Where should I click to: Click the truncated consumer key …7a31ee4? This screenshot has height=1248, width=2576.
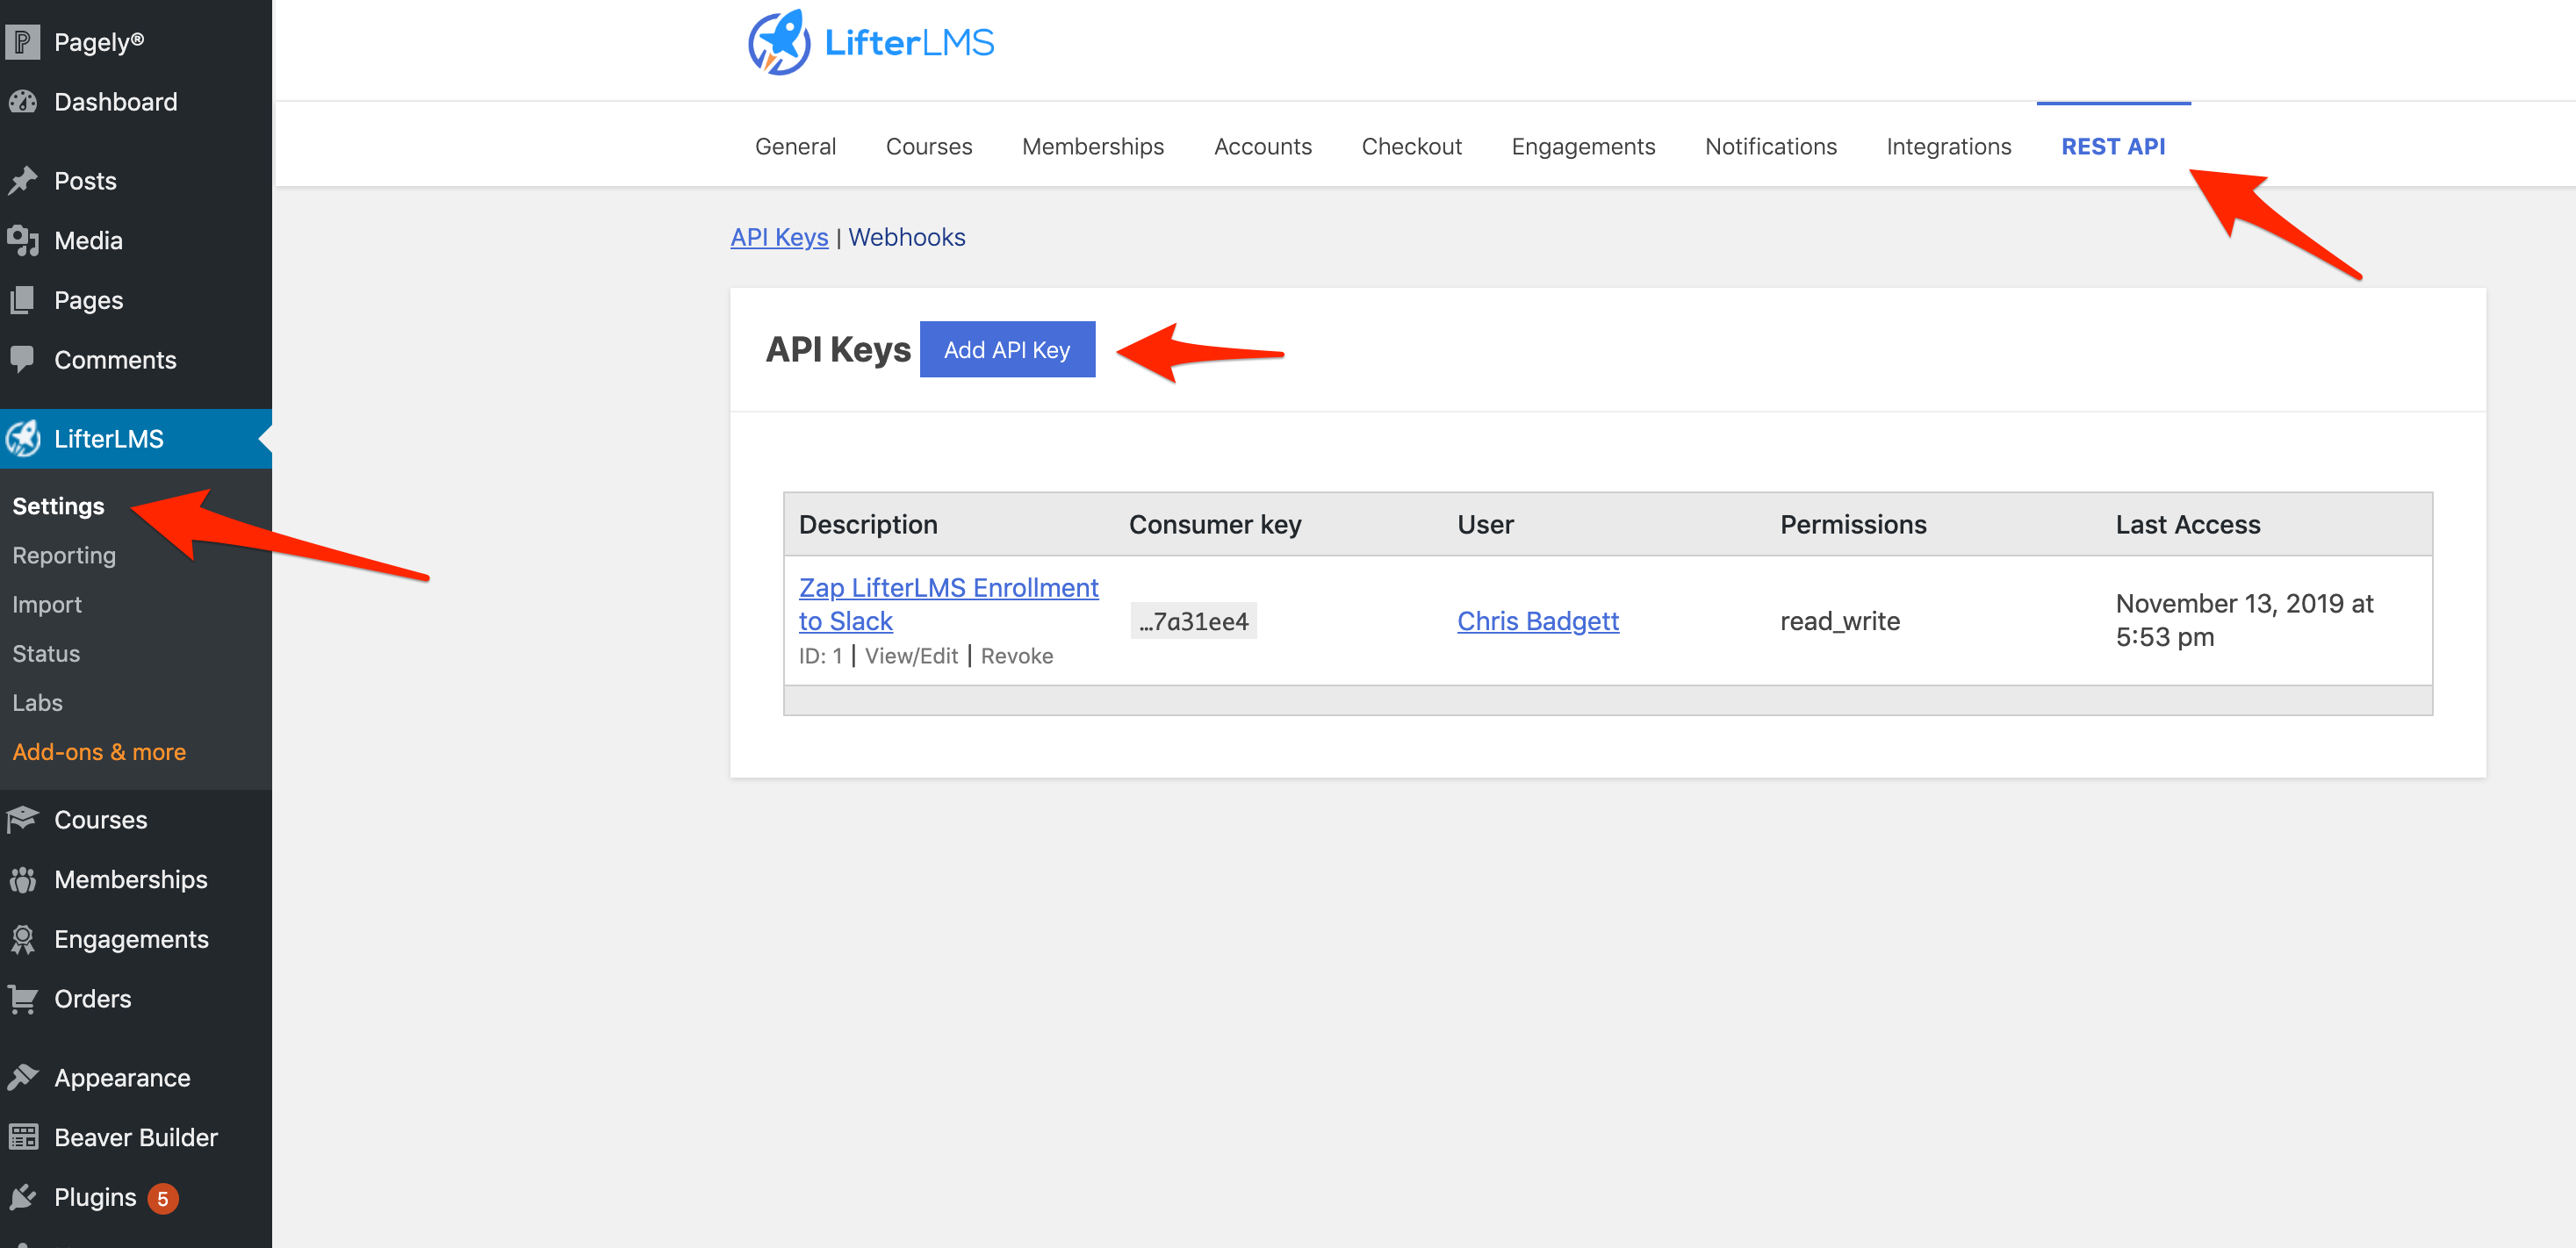pyautogui.click(x=1193, y=621)
